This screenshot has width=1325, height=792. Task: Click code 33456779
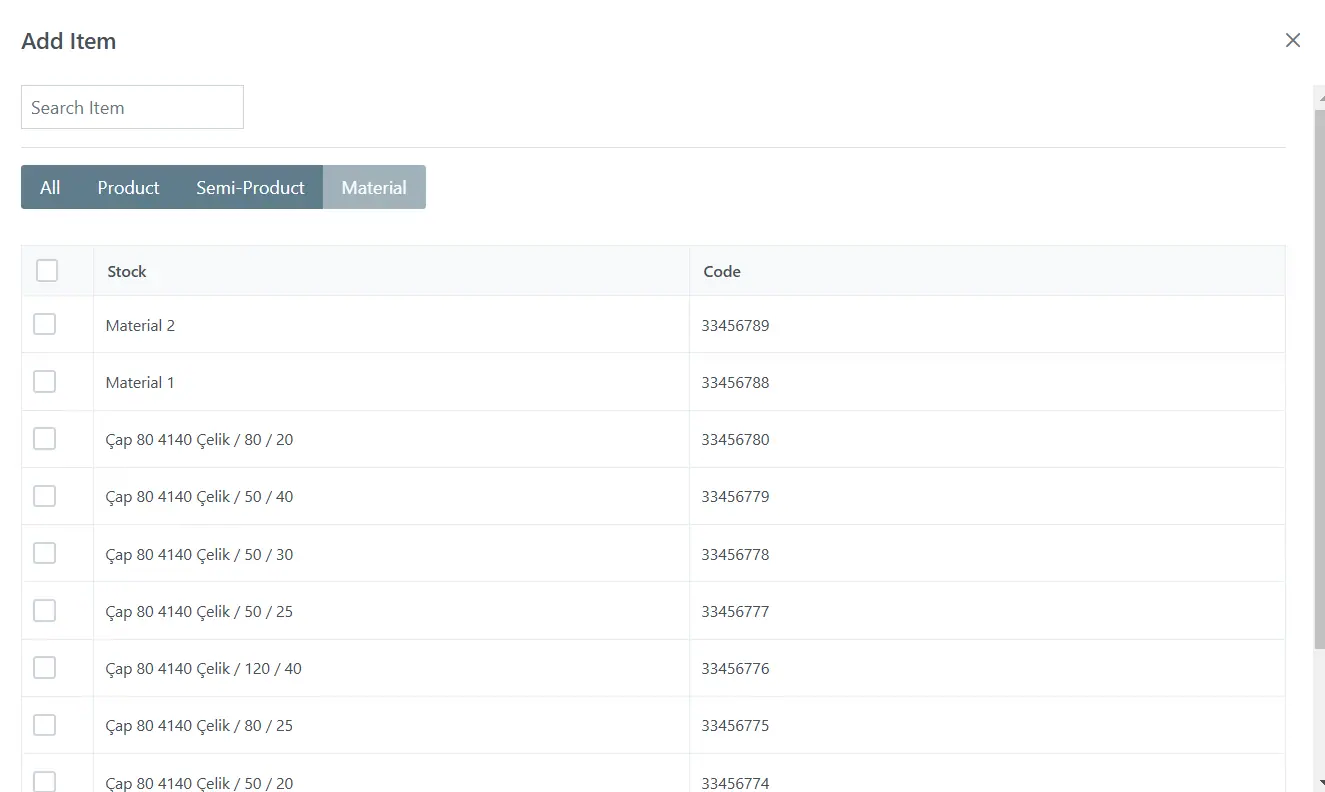click(735, 496)
